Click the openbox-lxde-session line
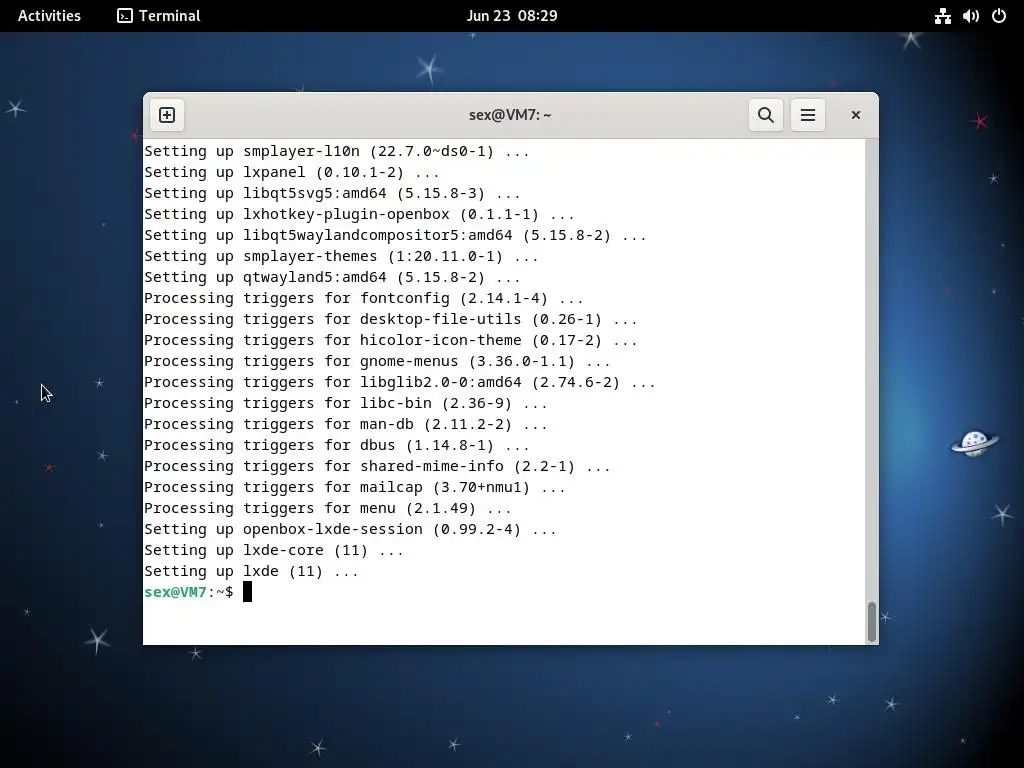This screenshot has width=1024, height=768. point(350,529)
